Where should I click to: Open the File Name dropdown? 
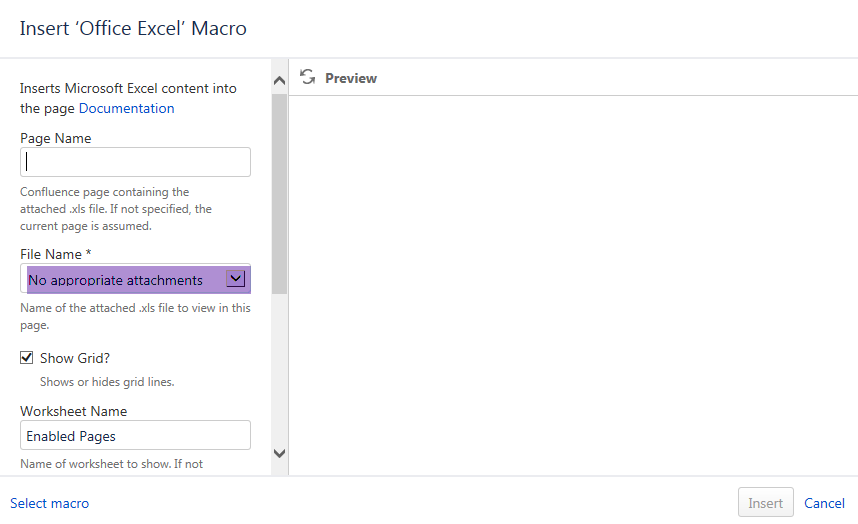136,279
